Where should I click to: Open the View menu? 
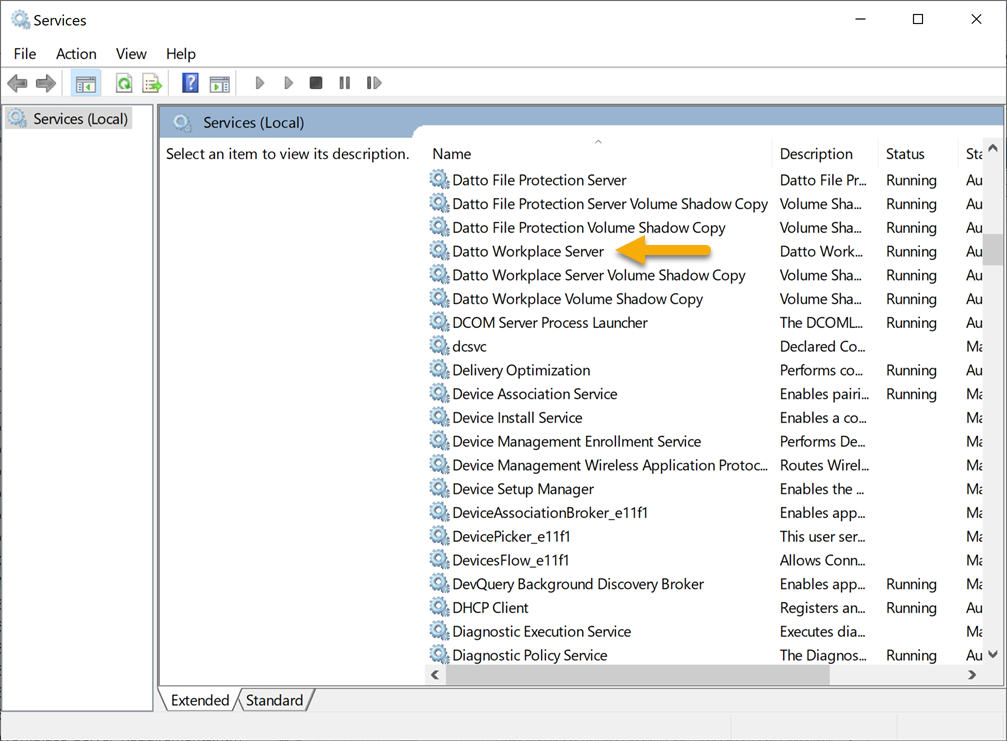click(131, 53)
